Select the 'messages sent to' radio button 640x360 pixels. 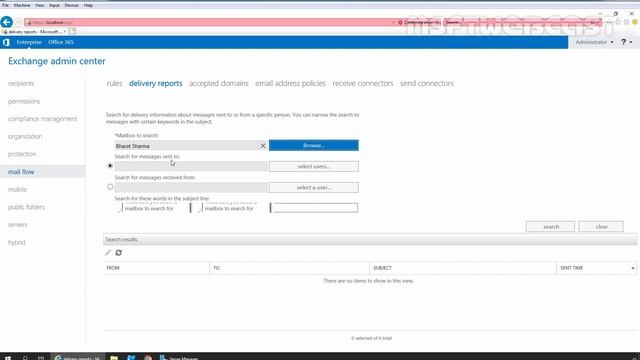[x=110, y=166]
